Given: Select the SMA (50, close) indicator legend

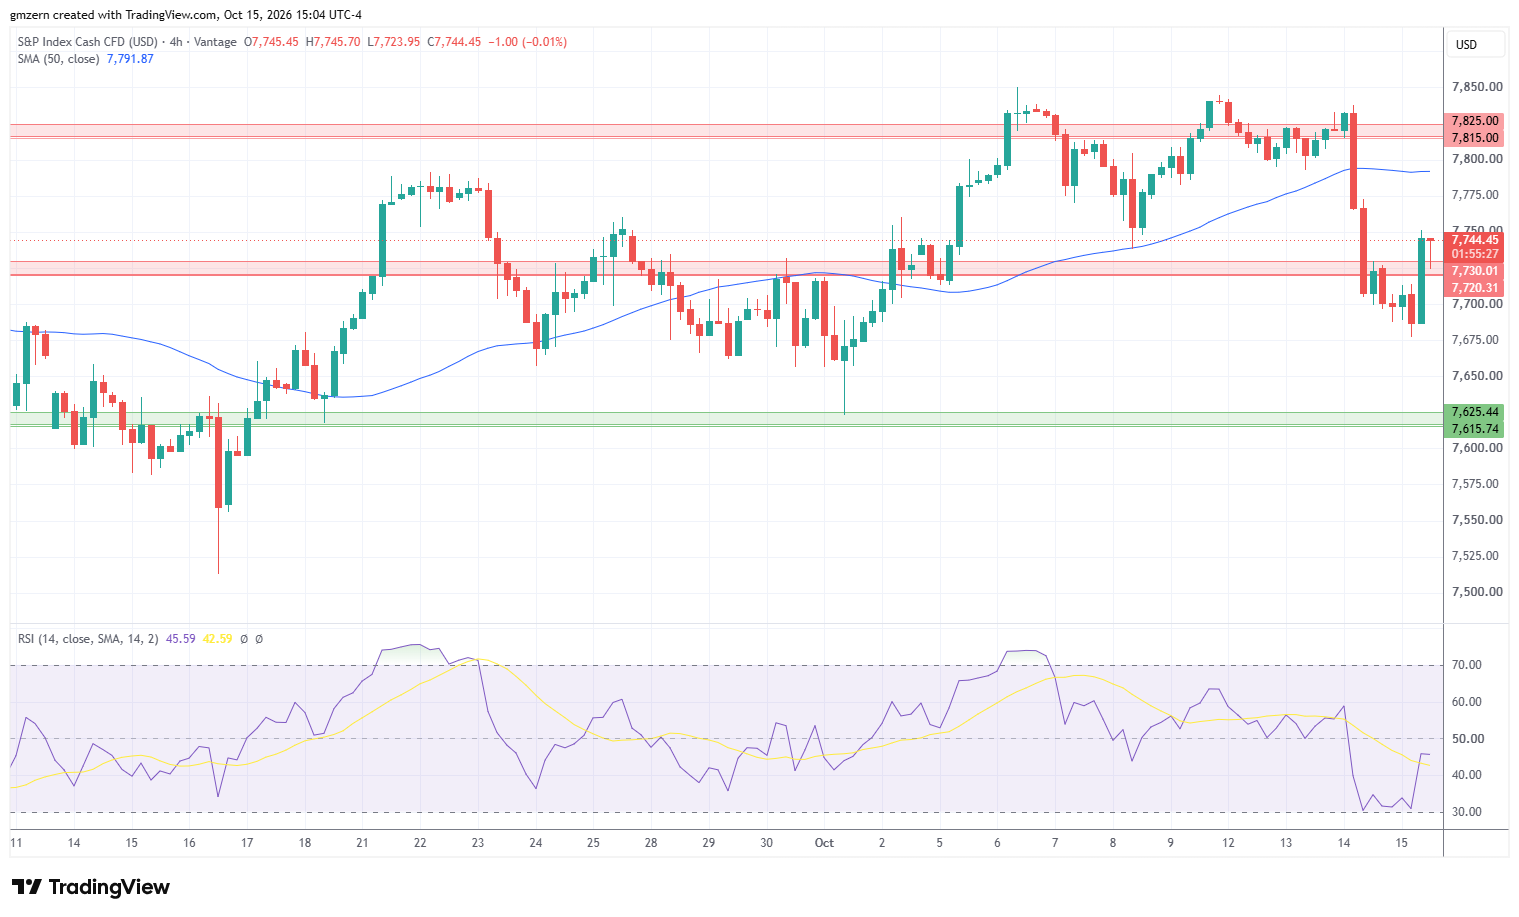Looking at the screenshot, I should click(58, 59).
